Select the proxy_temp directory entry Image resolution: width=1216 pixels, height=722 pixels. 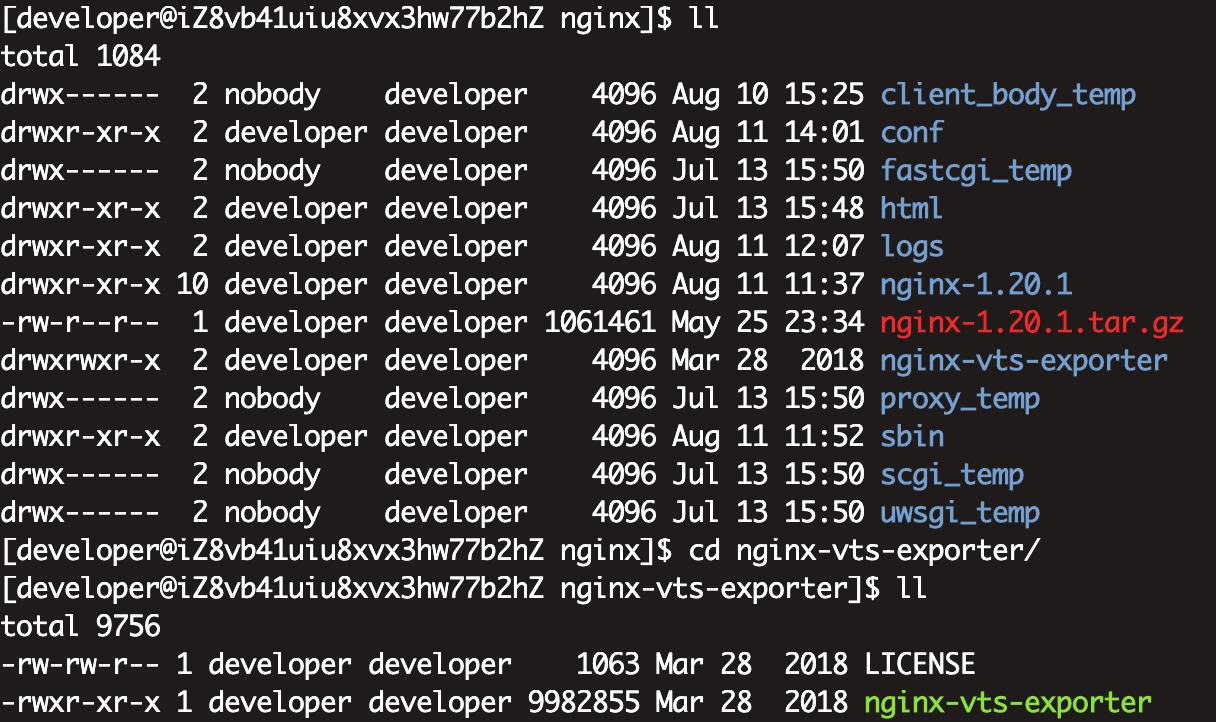[x=958, y=398]
